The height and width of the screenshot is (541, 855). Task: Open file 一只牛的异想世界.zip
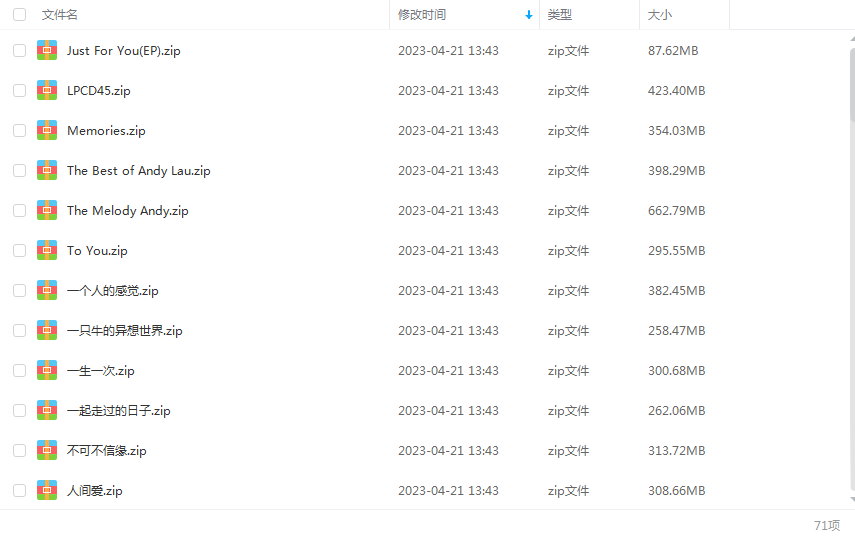[125, 330]
